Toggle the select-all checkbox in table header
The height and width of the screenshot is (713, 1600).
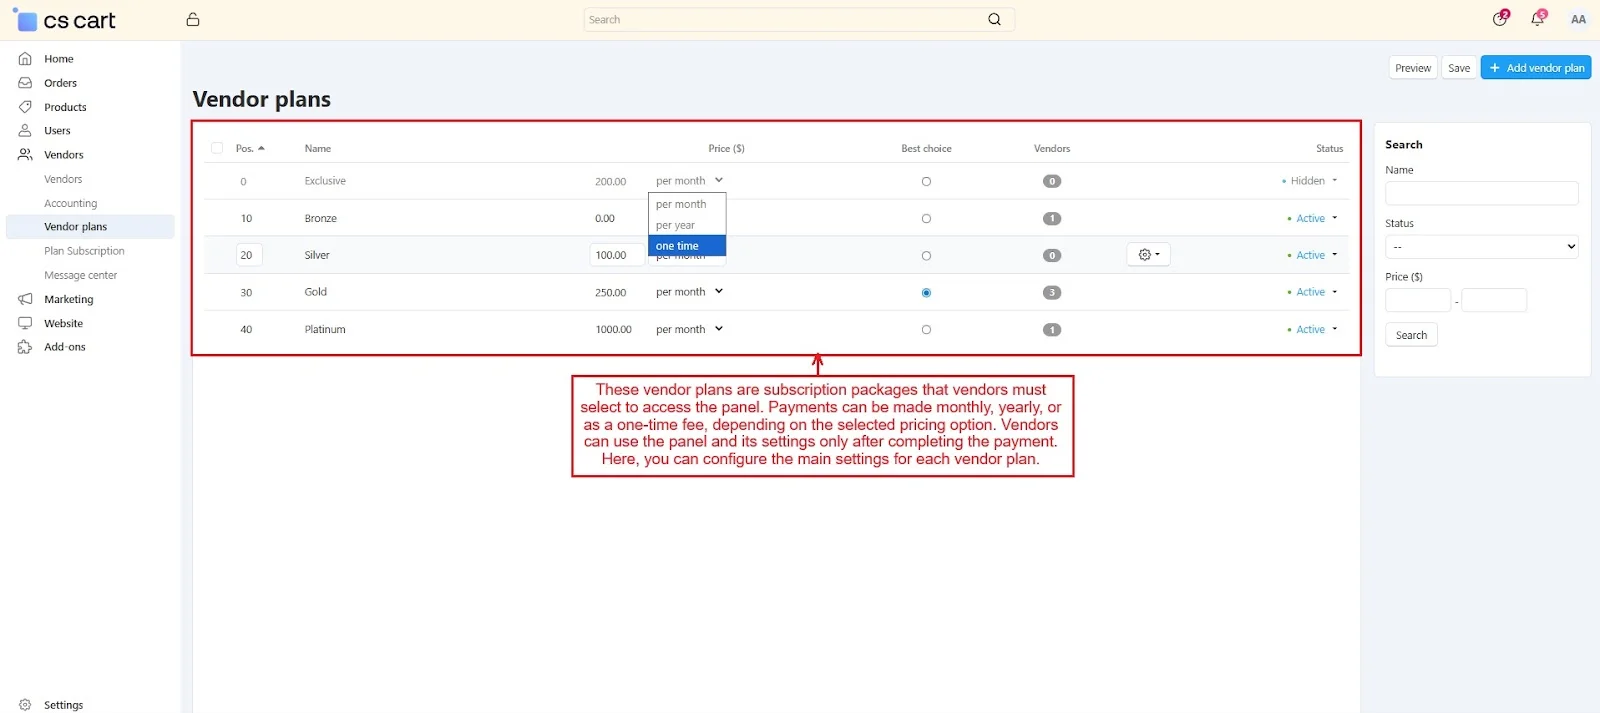(217, 148)
